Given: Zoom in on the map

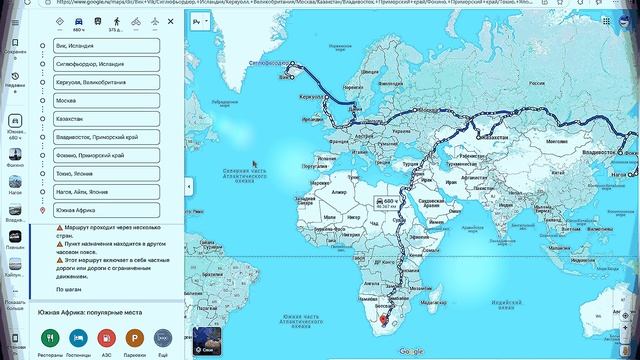Looking at the screenshot, I should point(625,328).
